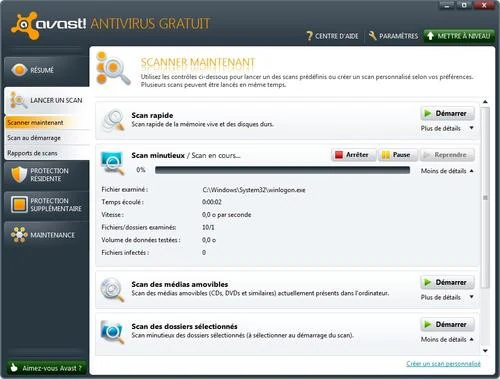Click the red stop icon on Arrêter
Viewport: 500px width, 379px height.
click(339, 155)
